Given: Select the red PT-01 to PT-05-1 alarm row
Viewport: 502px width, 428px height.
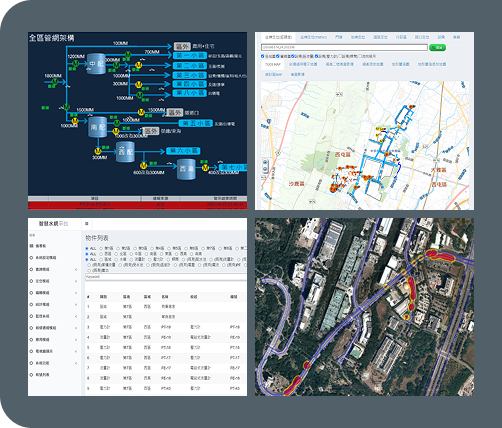Looking at the screenshot, I should coord(137,204).
